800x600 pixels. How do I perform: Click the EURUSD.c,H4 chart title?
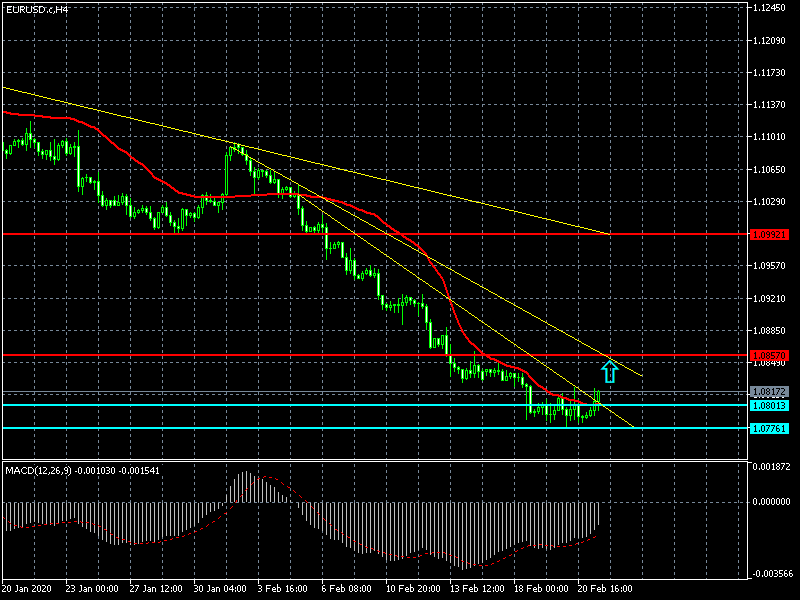(x=37, y=9)
